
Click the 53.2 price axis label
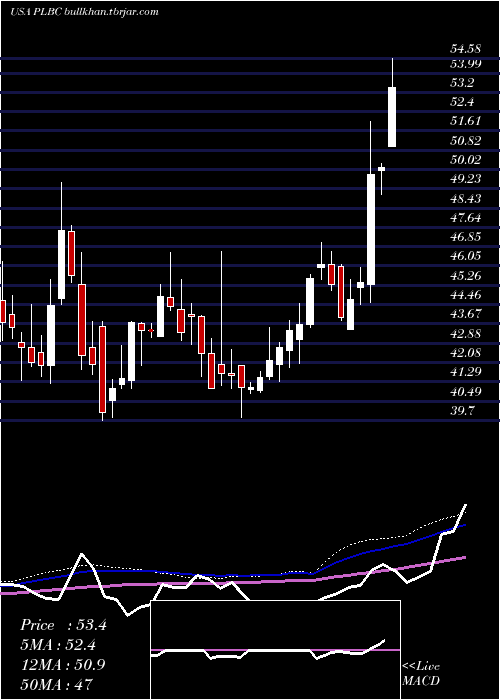point(462,83)
